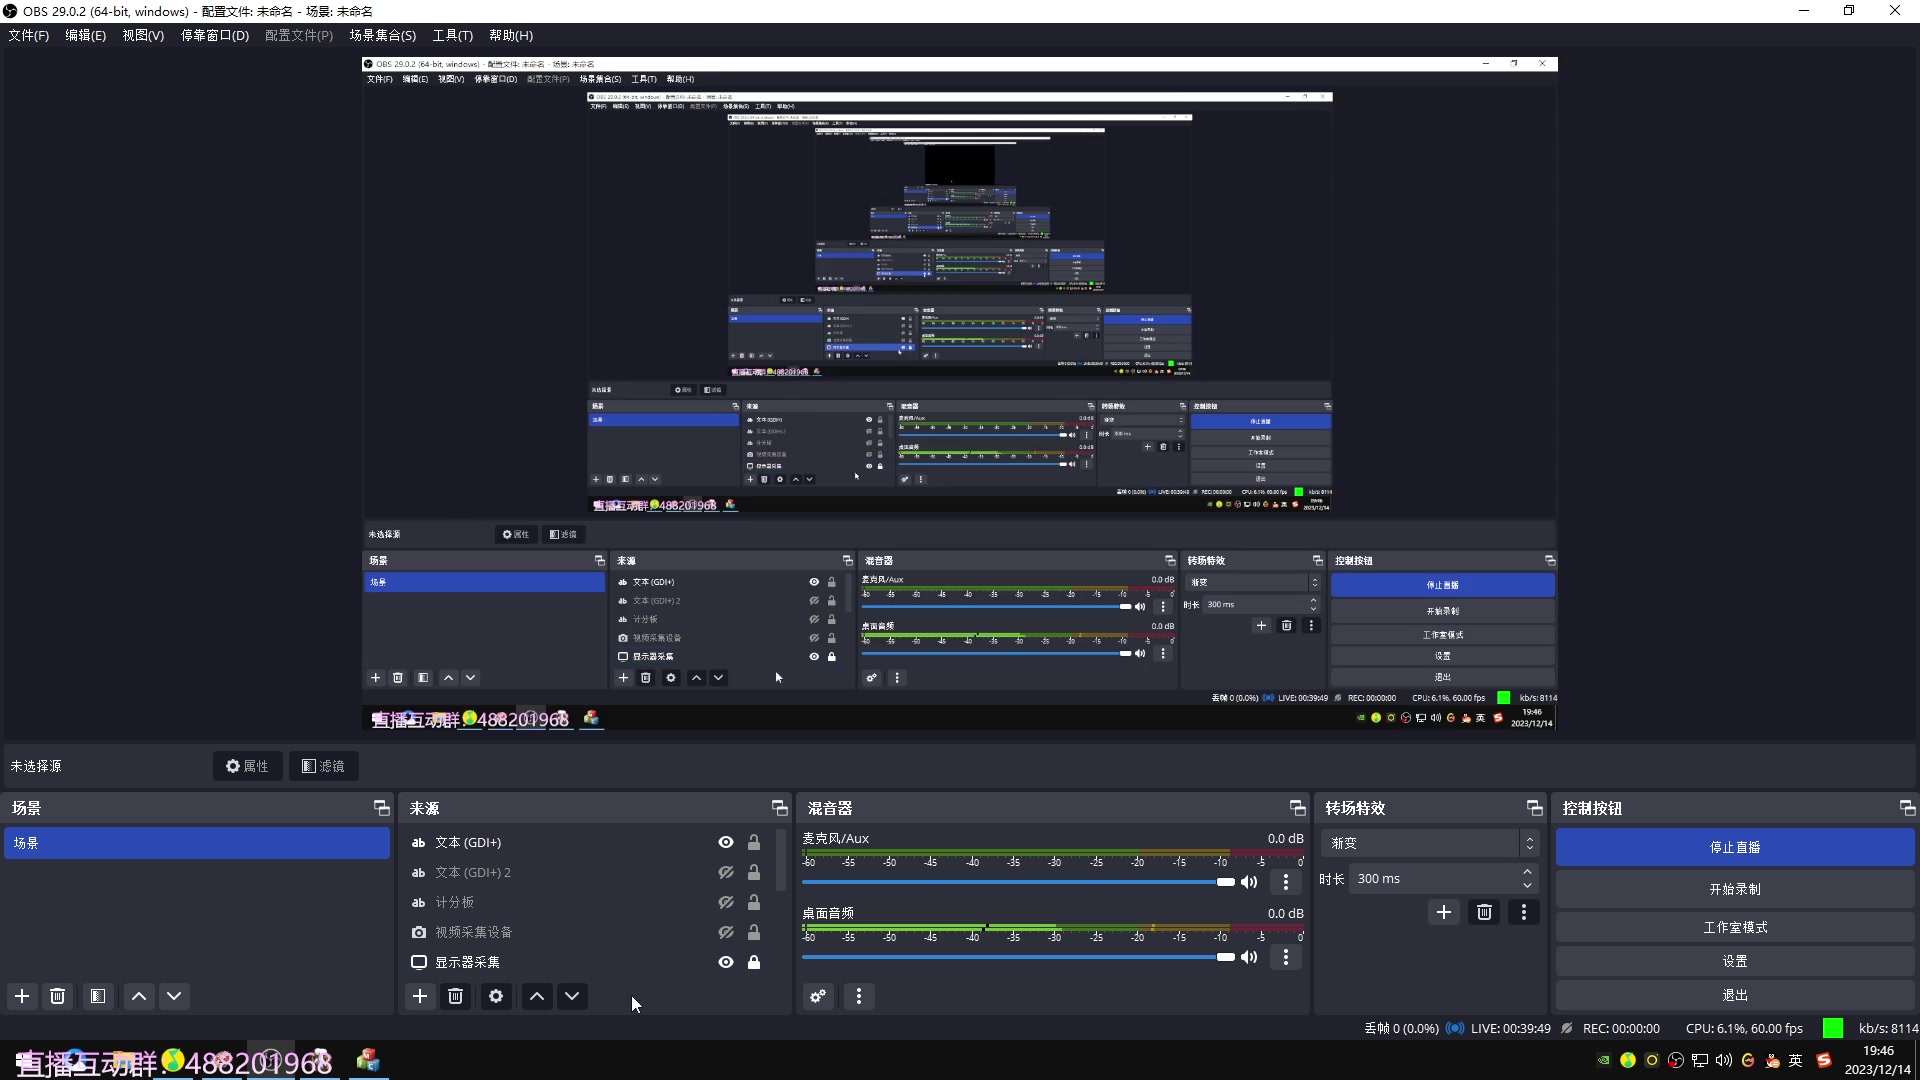
Task: Open 麦克风/Aux channel three-dot menu
Action: tap(1286, 882)
